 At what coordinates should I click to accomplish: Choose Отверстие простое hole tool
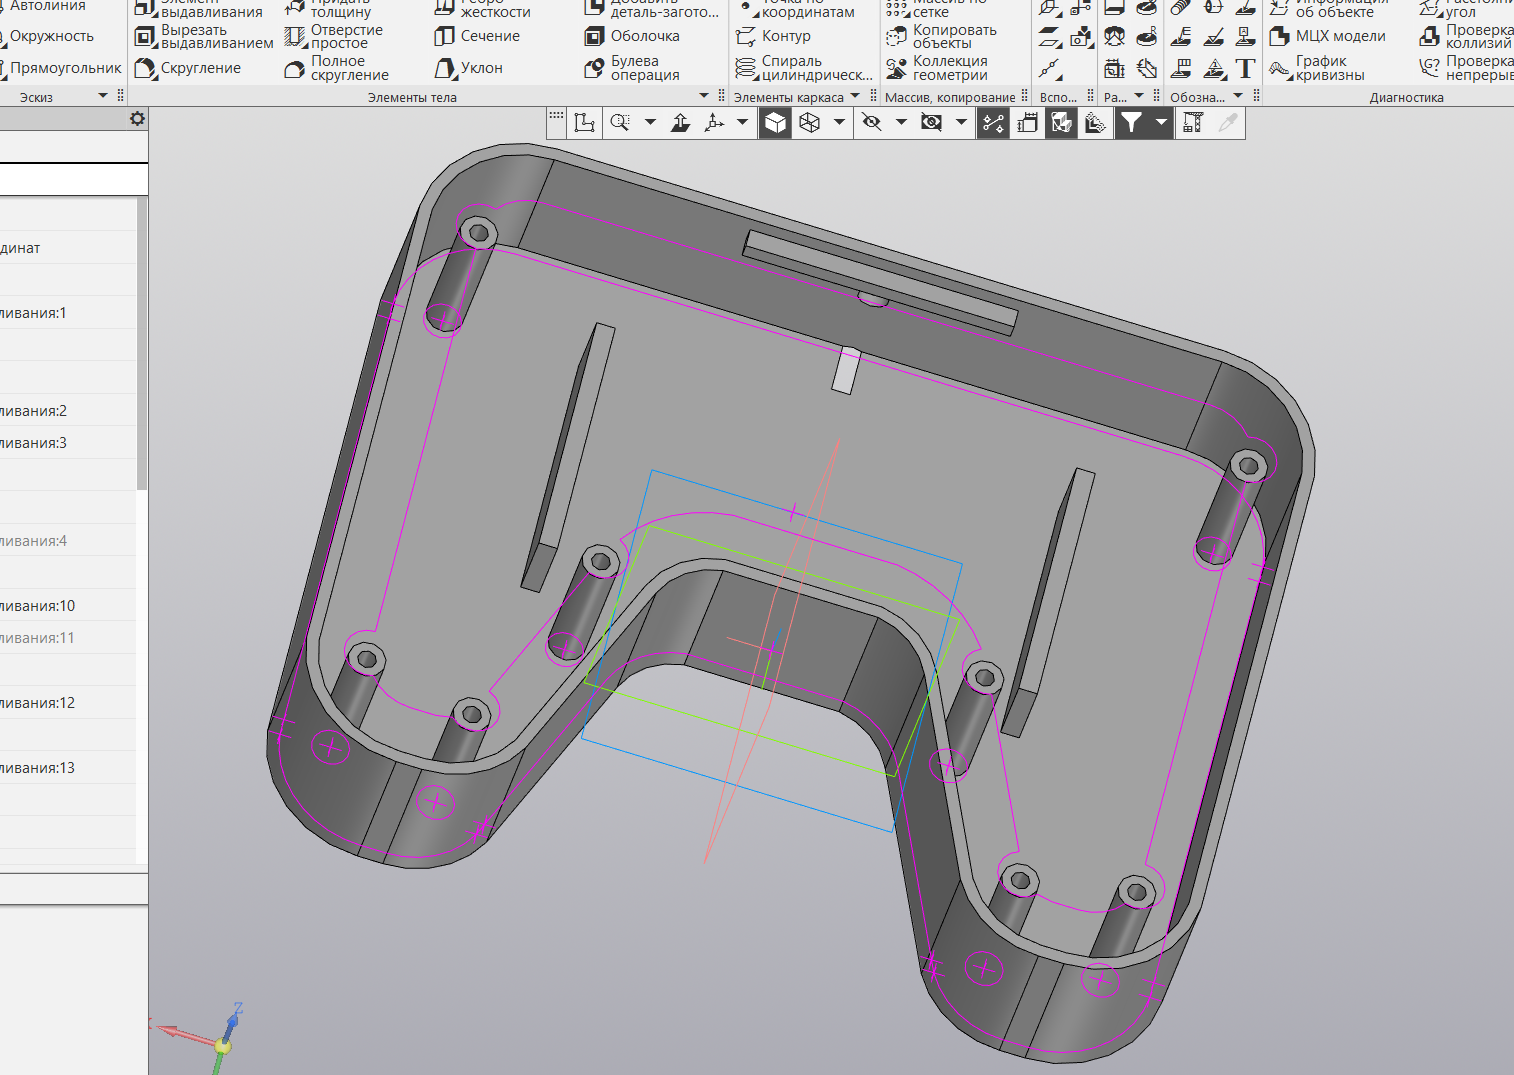click(334, 37)
